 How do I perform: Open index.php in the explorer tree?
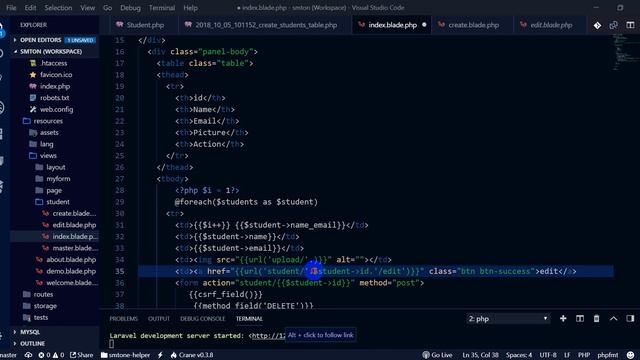(55, 87)
